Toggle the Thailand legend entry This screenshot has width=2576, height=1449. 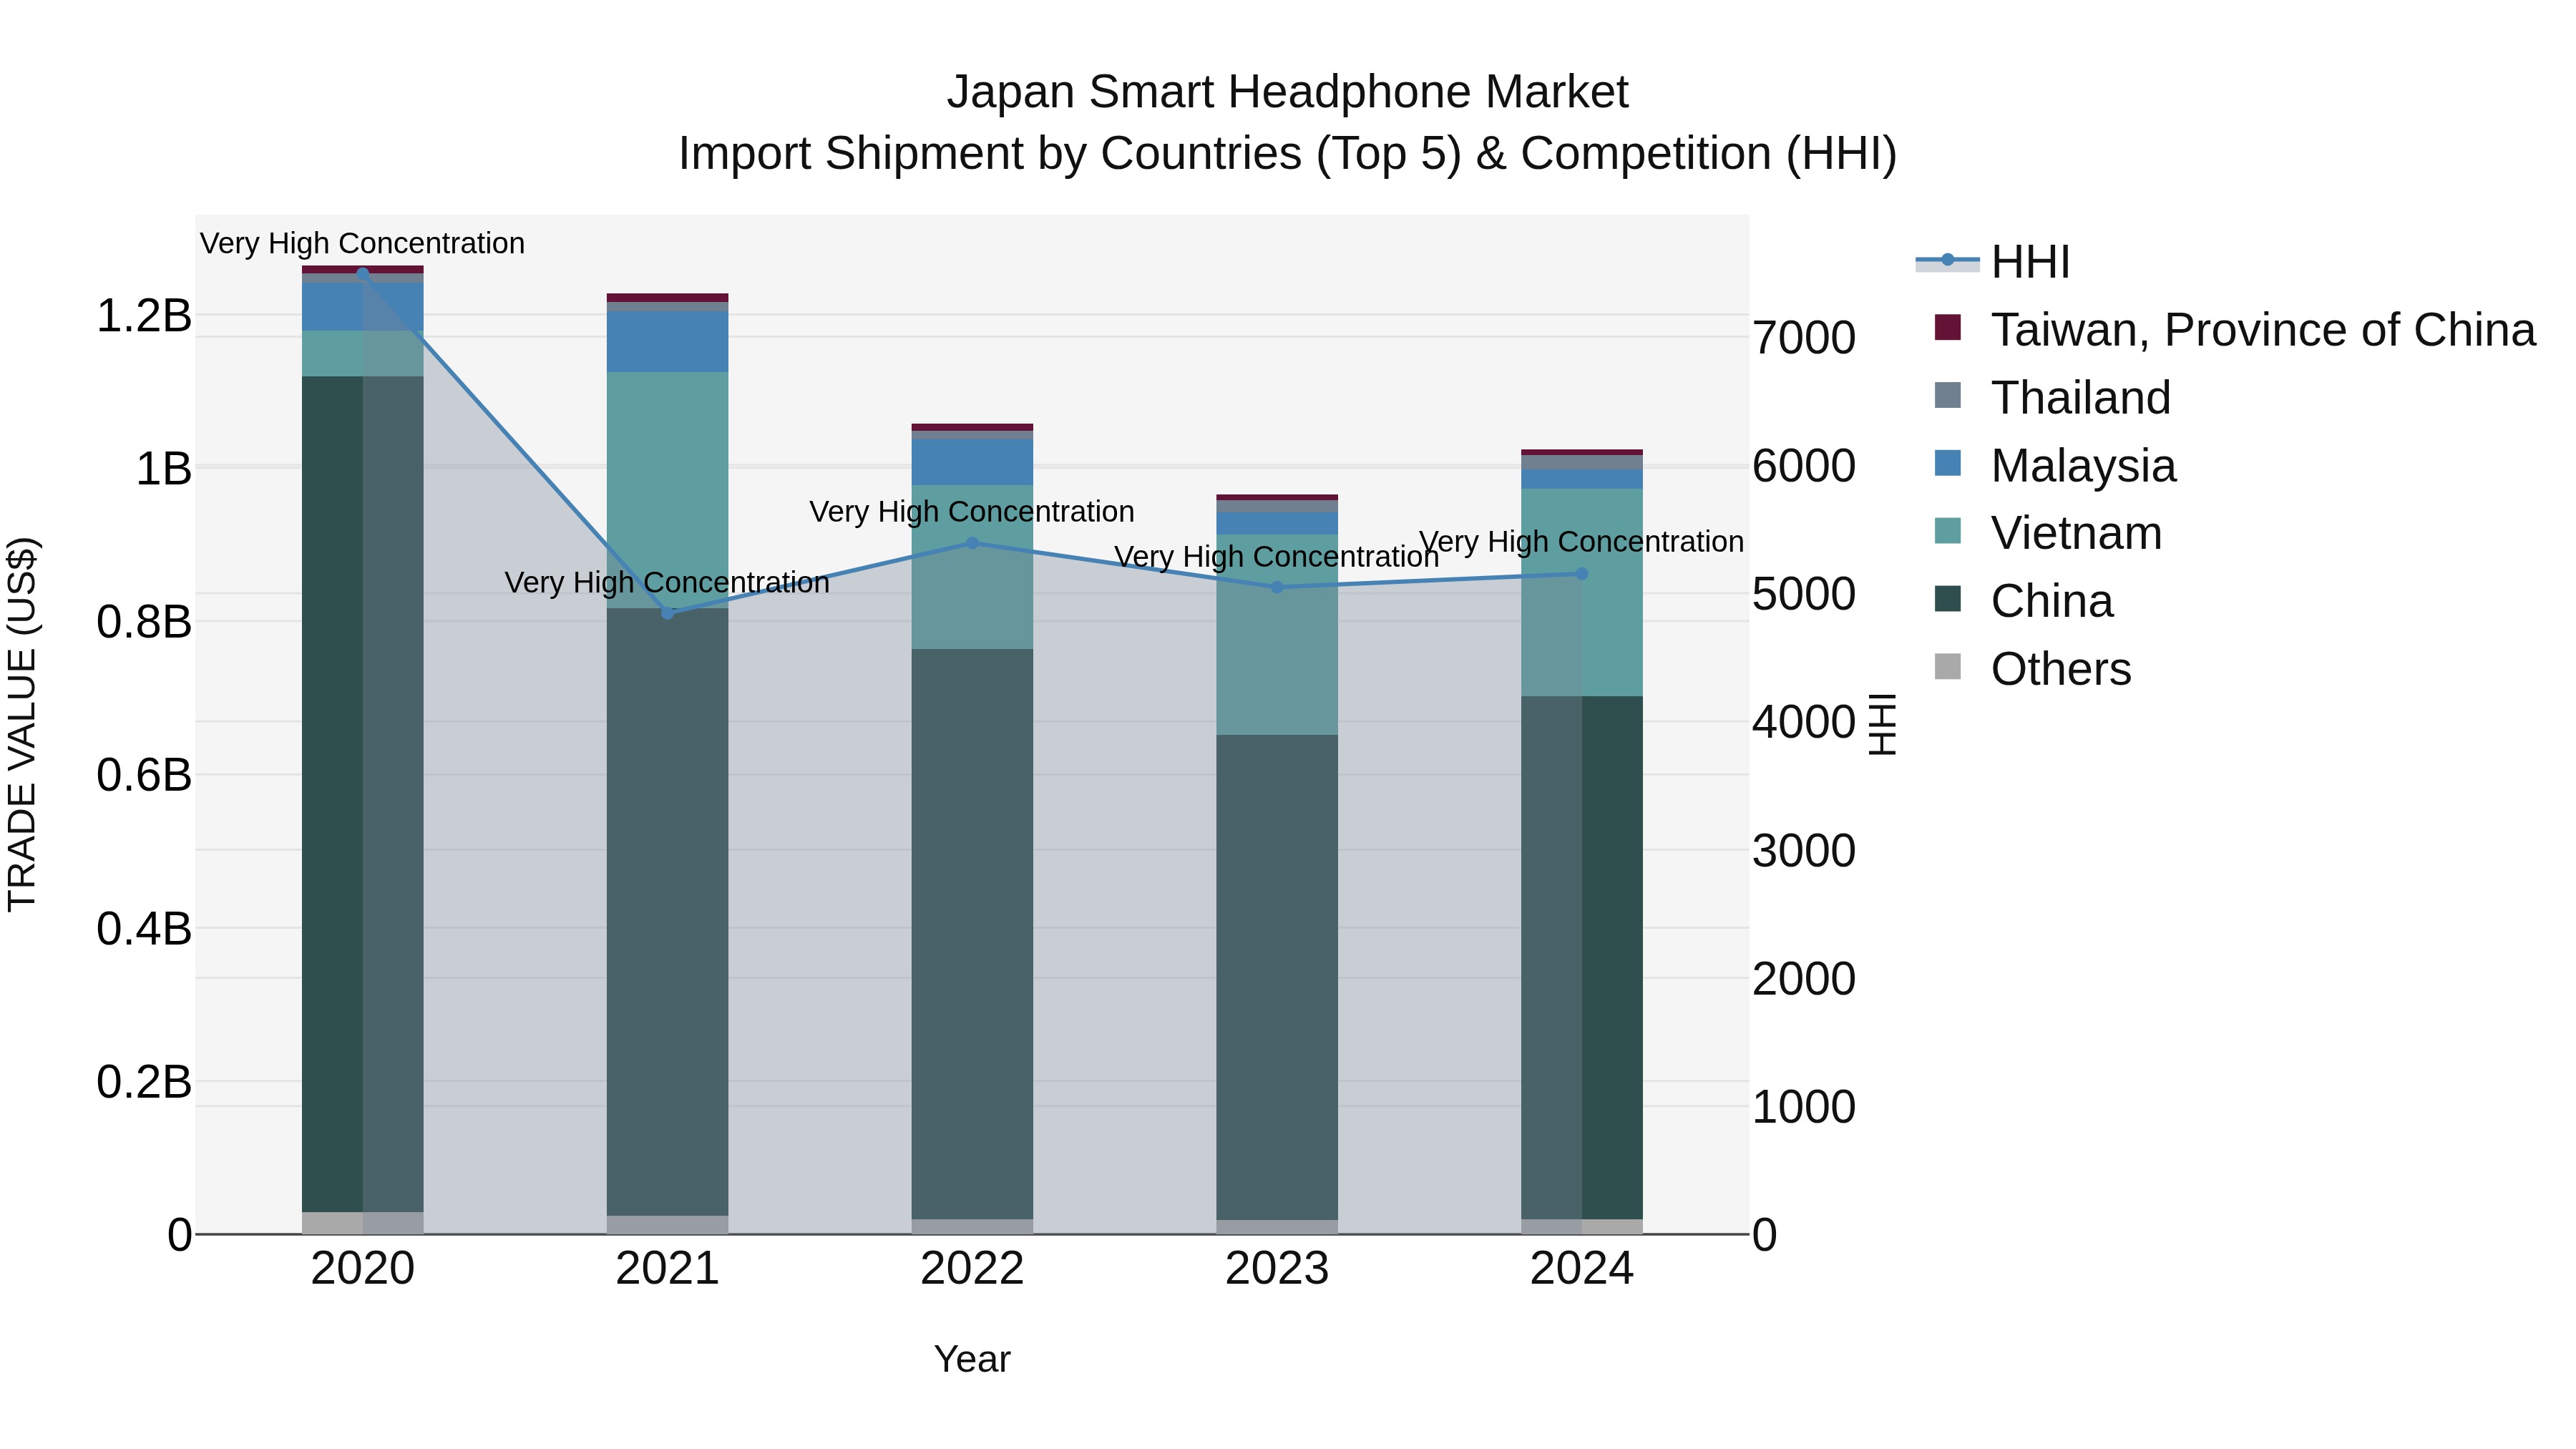pos(2052,397)
